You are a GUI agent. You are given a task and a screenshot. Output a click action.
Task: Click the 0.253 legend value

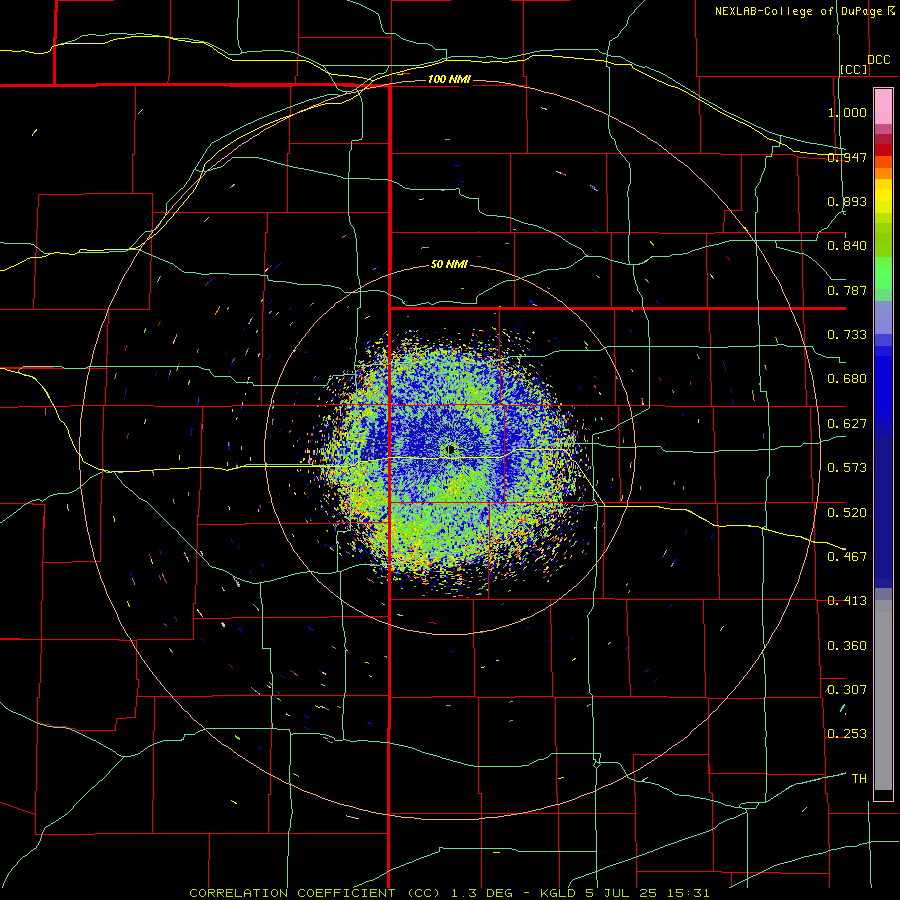click(847, 734)
